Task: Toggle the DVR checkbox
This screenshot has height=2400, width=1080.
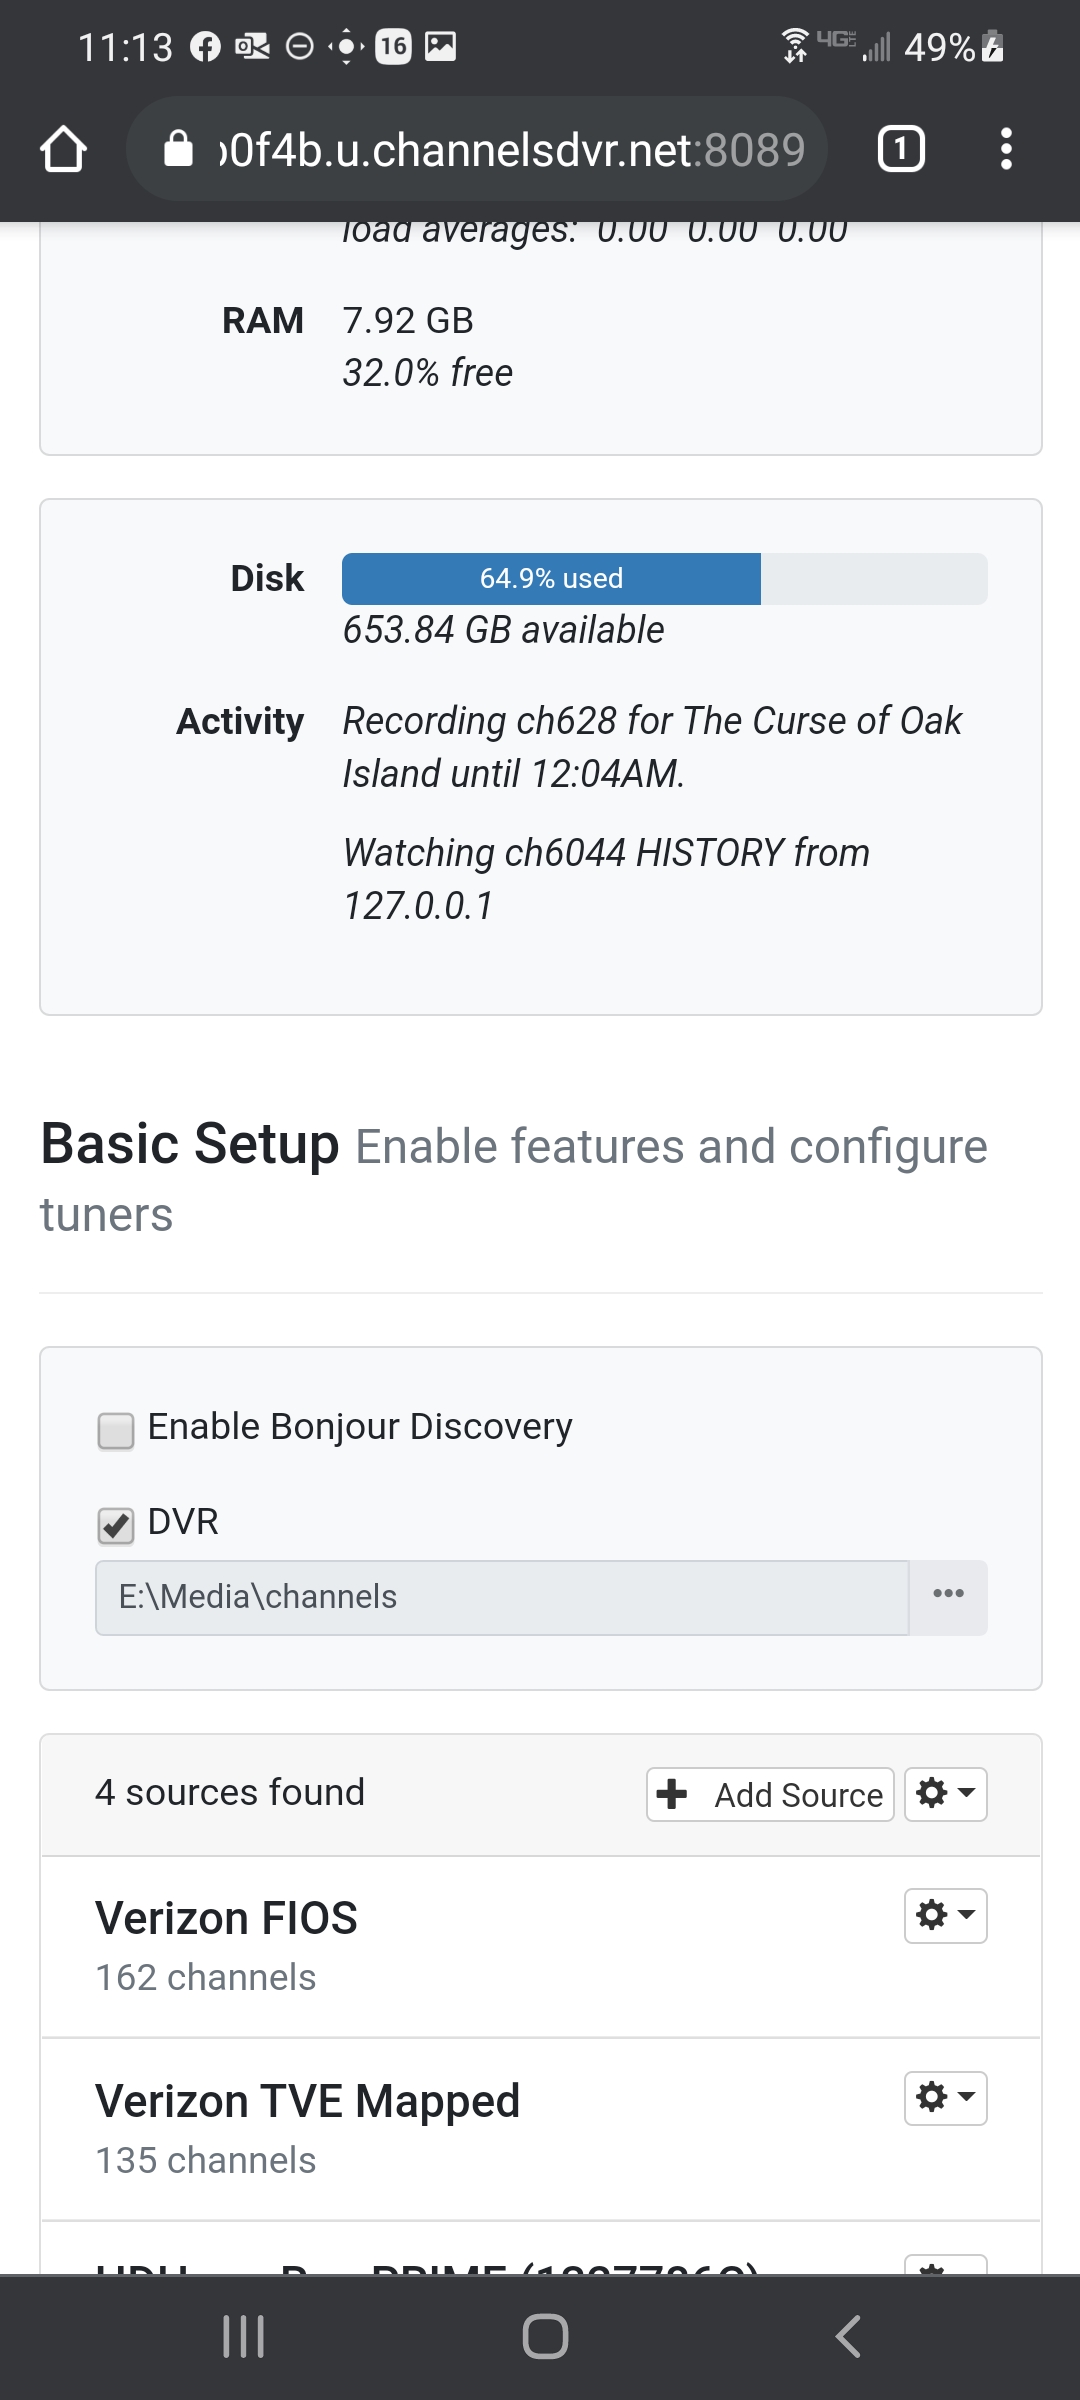Action: pyautogui.click(x=116, y=1525)
